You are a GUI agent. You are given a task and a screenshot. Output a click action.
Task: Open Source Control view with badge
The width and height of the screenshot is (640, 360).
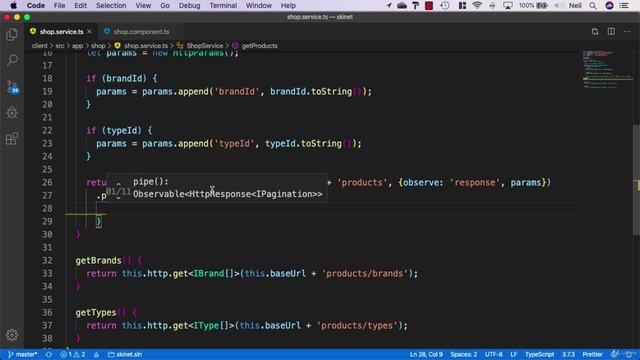(12, 87)
